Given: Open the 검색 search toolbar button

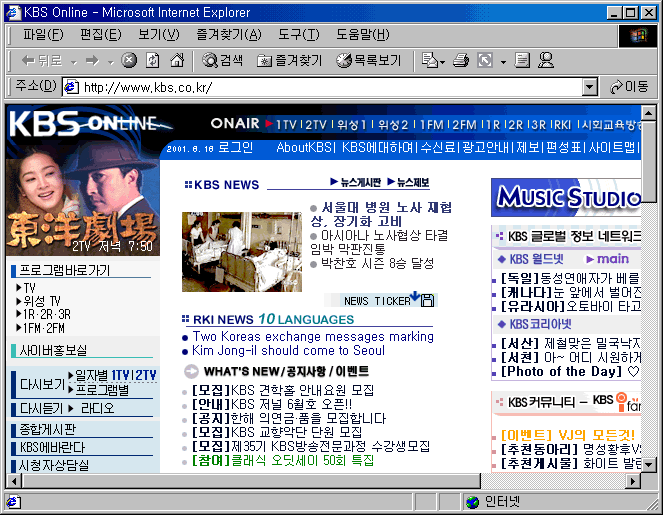Looking at the screenshot, I should 222,60.
